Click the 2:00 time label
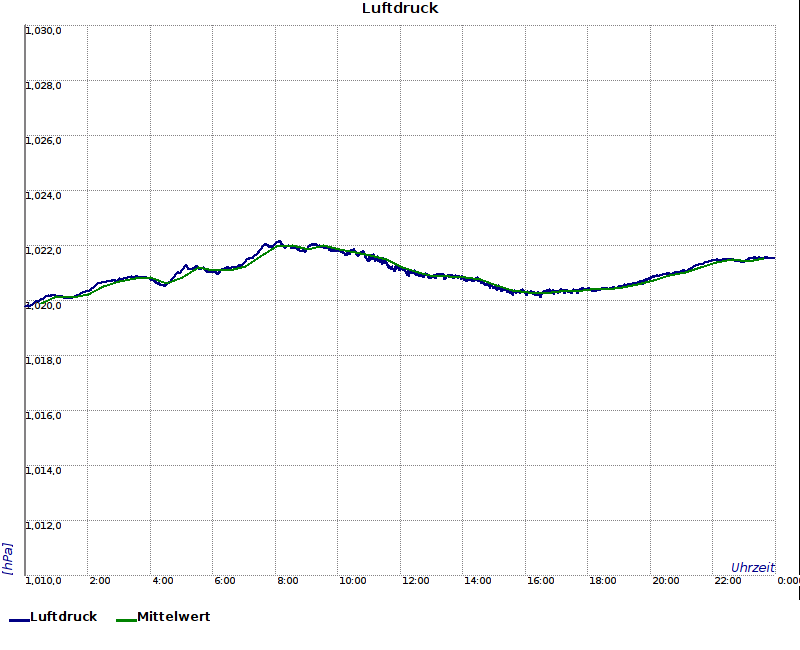 pyautogui.click(x=99, y=581)
